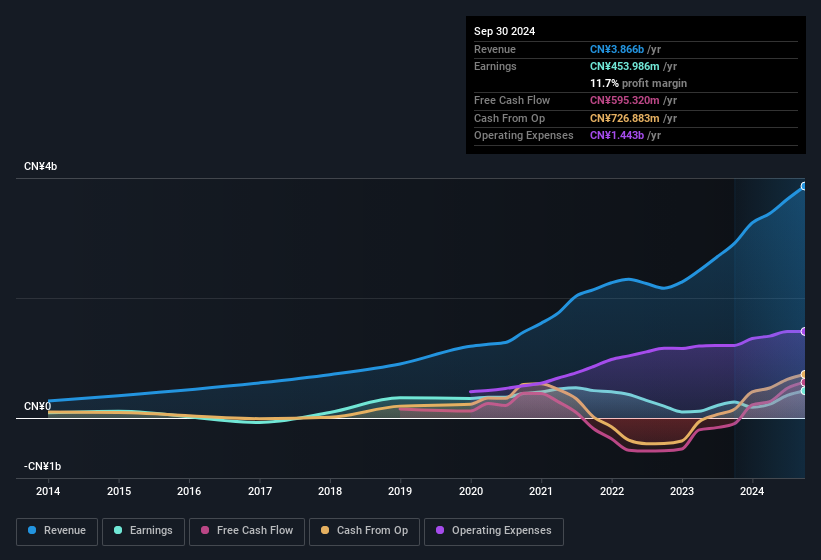Click the 2017 x-axis label
The height and width of the screenshot is (560, 821).
pyautogui.click(x=260, y=491)
